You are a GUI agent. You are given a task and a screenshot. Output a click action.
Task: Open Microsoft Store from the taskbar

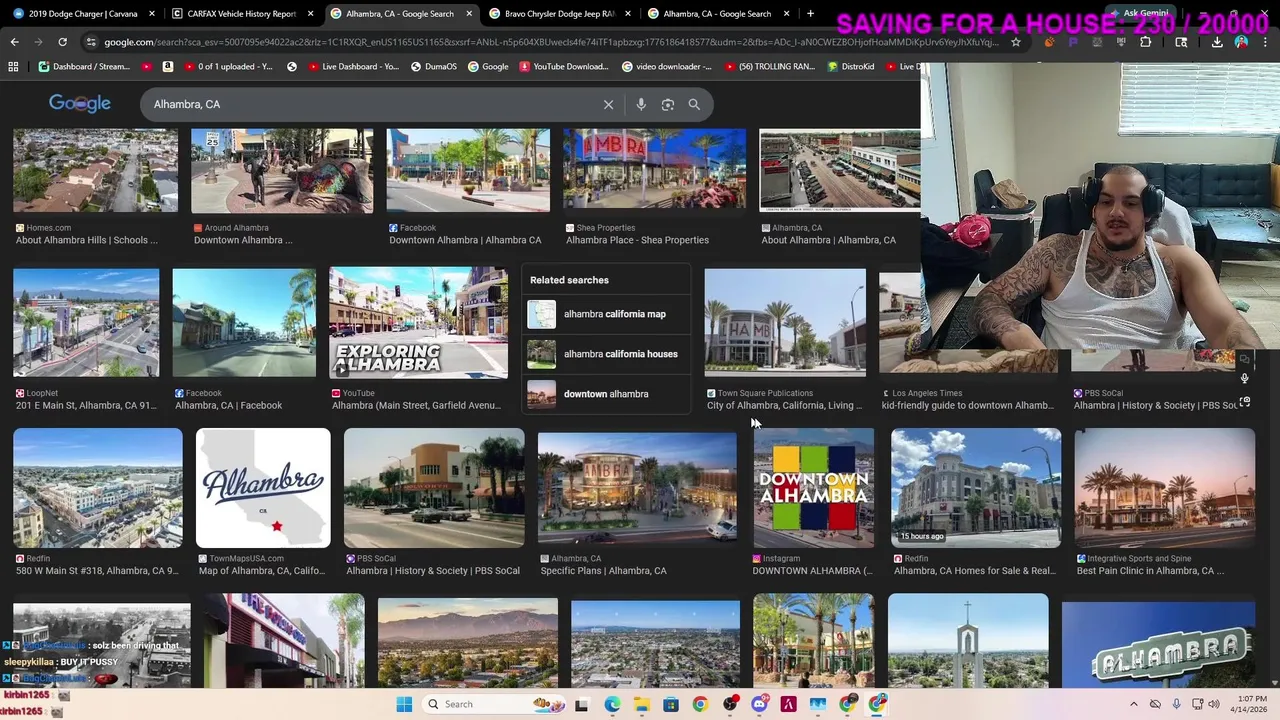670,704
